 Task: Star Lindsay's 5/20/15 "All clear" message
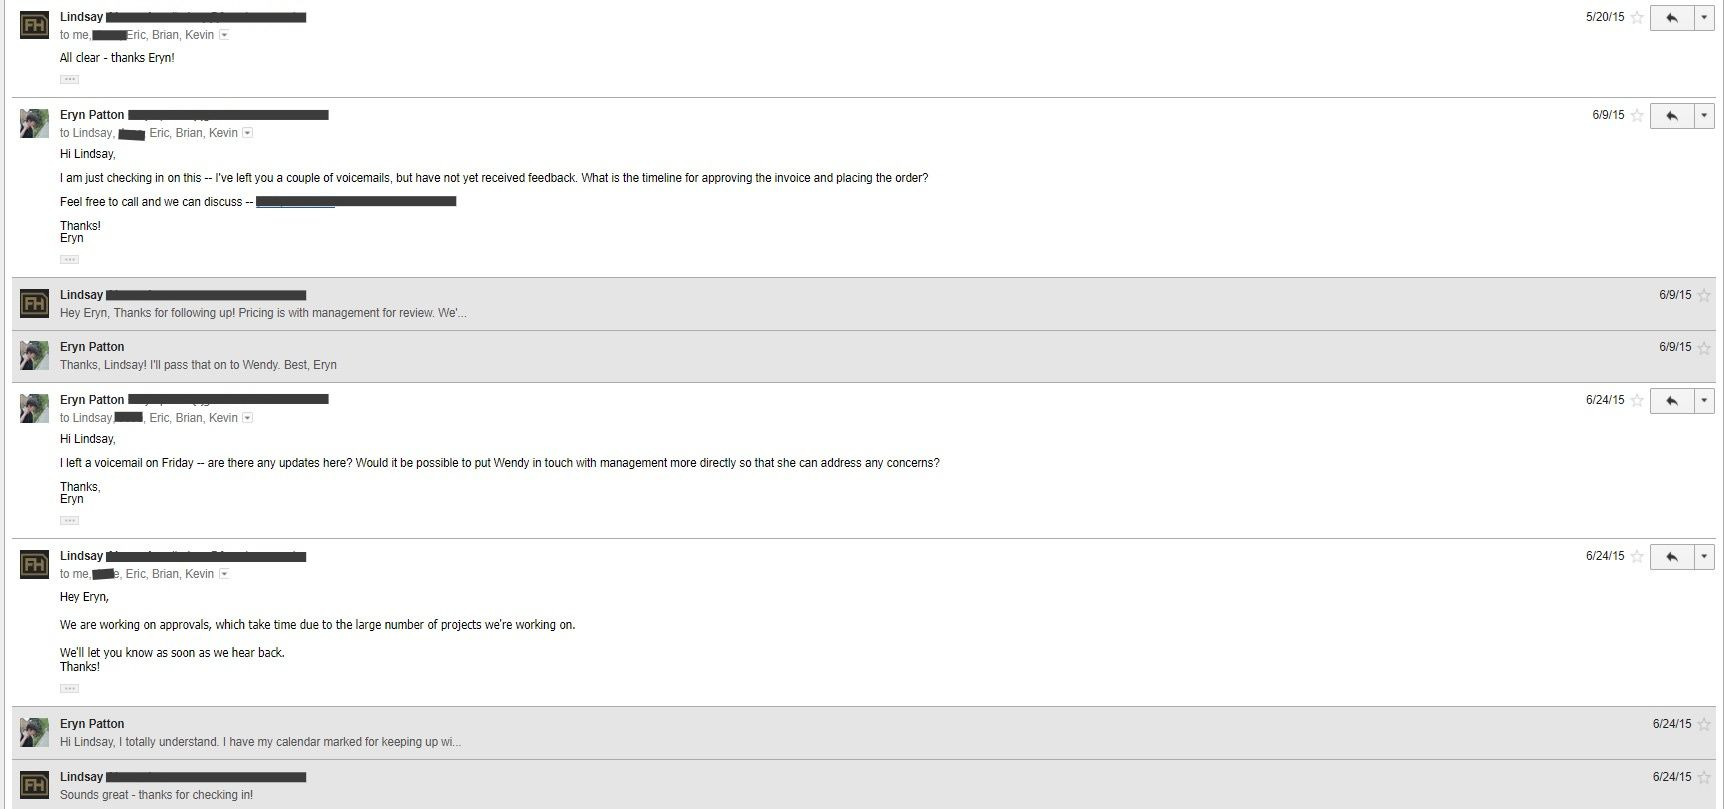click(1637, 17)
